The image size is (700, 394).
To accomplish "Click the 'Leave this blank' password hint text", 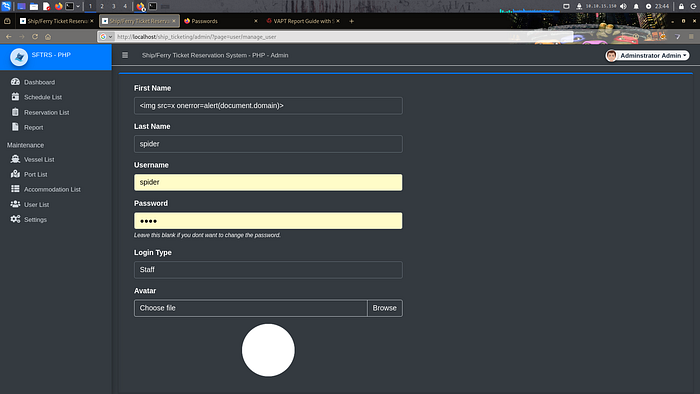I will click(207, 235).
